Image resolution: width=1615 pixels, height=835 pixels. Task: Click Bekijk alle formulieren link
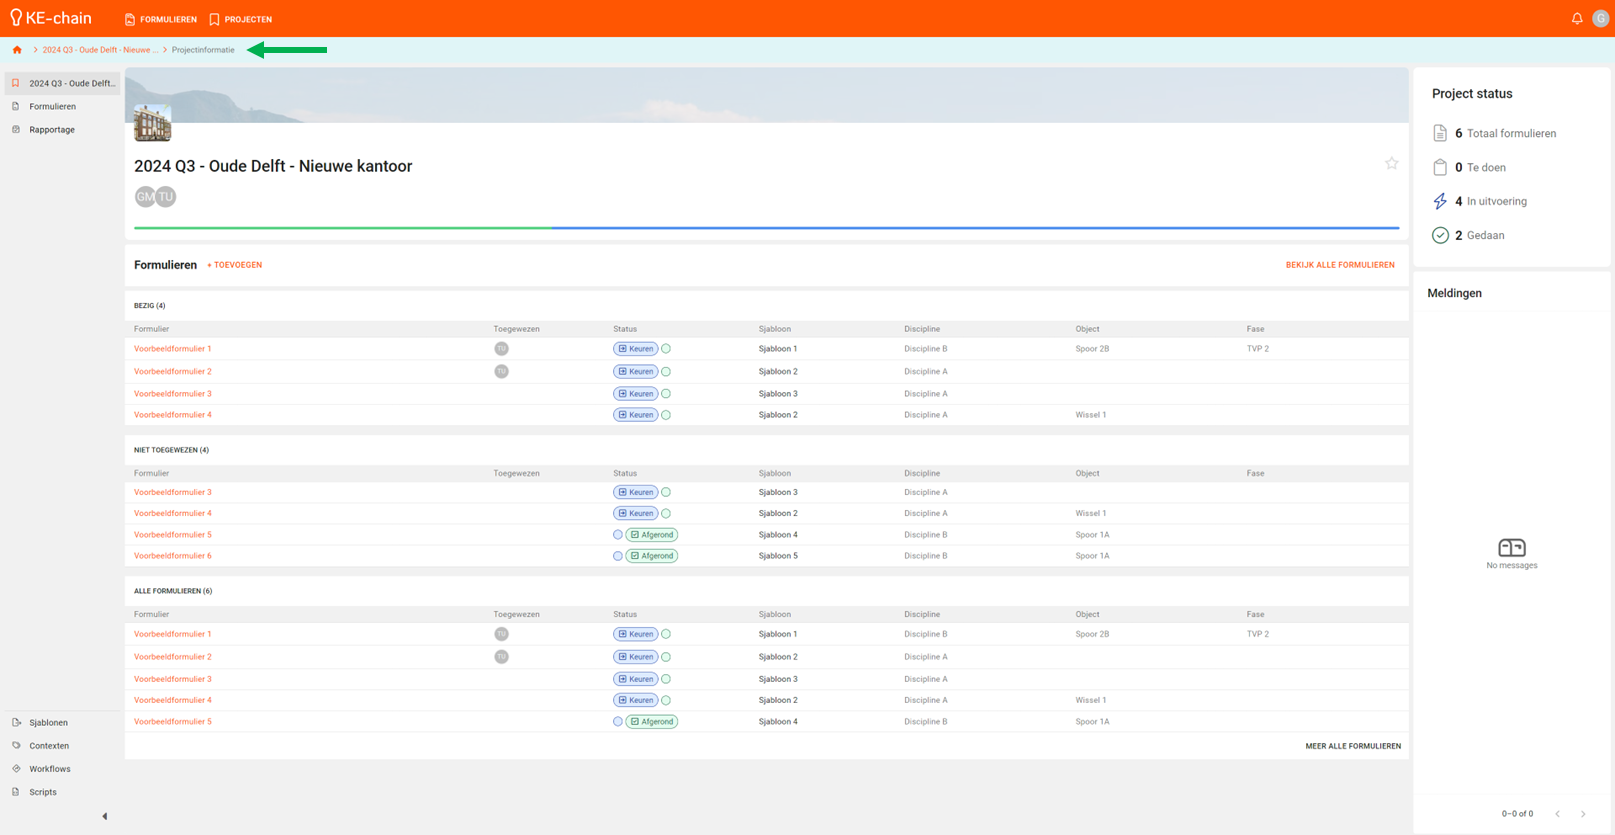(1339, 265)
